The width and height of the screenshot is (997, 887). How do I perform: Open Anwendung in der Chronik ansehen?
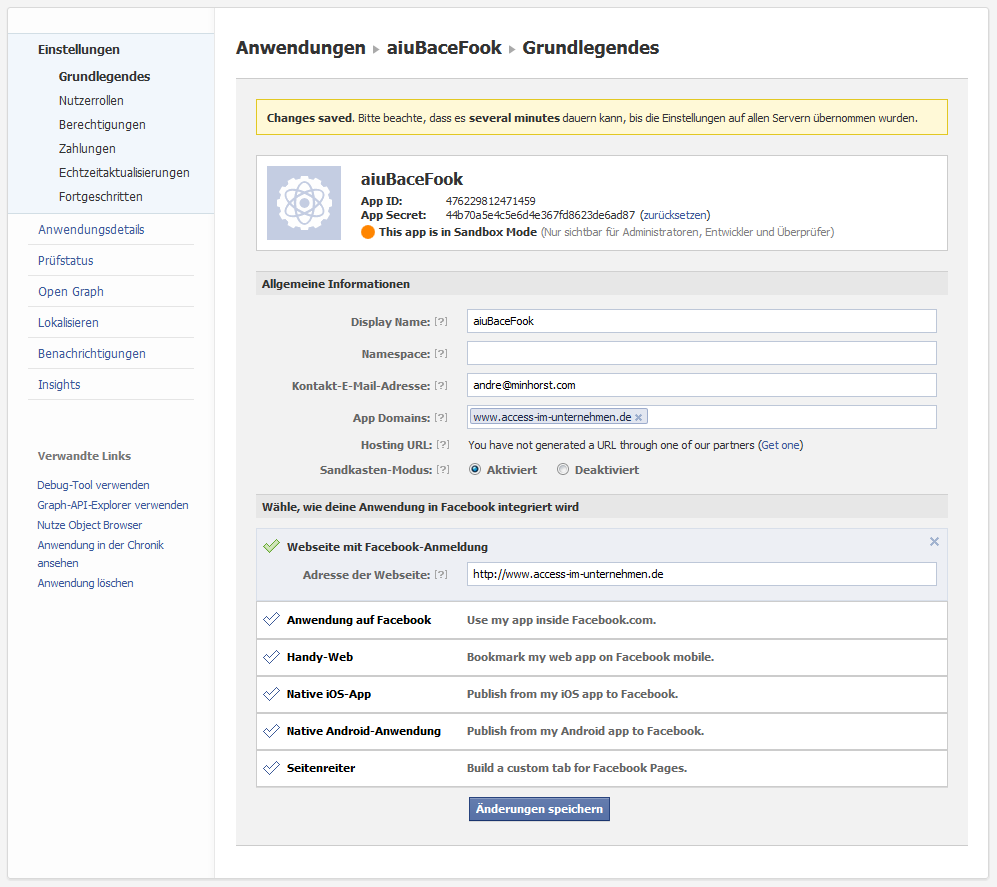[x=100, y=554]
